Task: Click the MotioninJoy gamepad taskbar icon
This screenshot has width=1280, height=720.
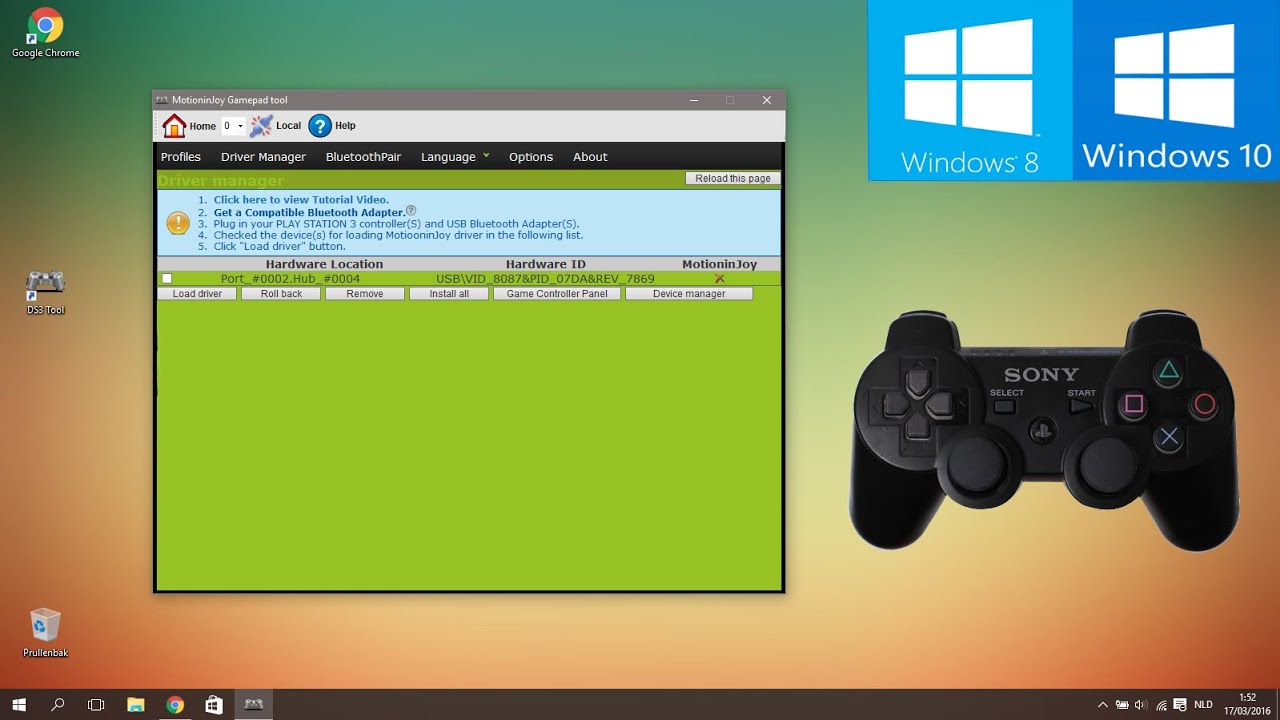Action: pos(254,704)
